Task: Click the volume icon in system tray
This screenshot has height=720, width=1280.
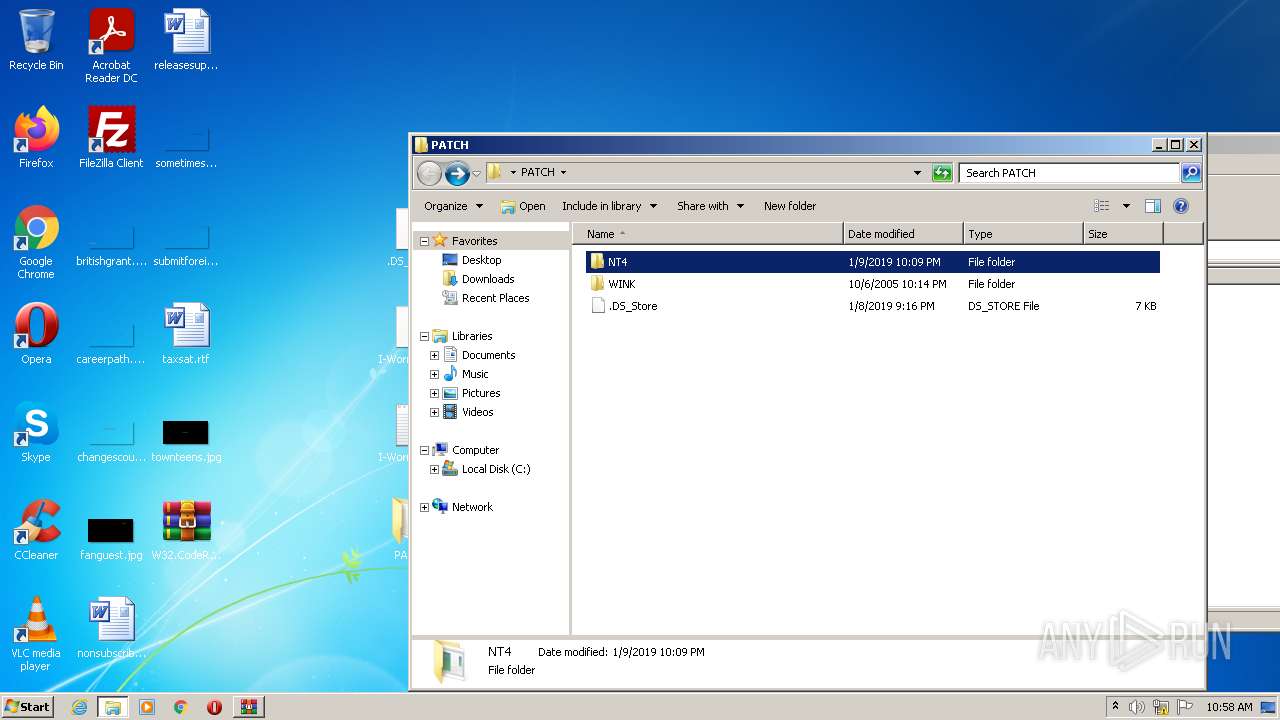Action: click(x=1137, y=707)
